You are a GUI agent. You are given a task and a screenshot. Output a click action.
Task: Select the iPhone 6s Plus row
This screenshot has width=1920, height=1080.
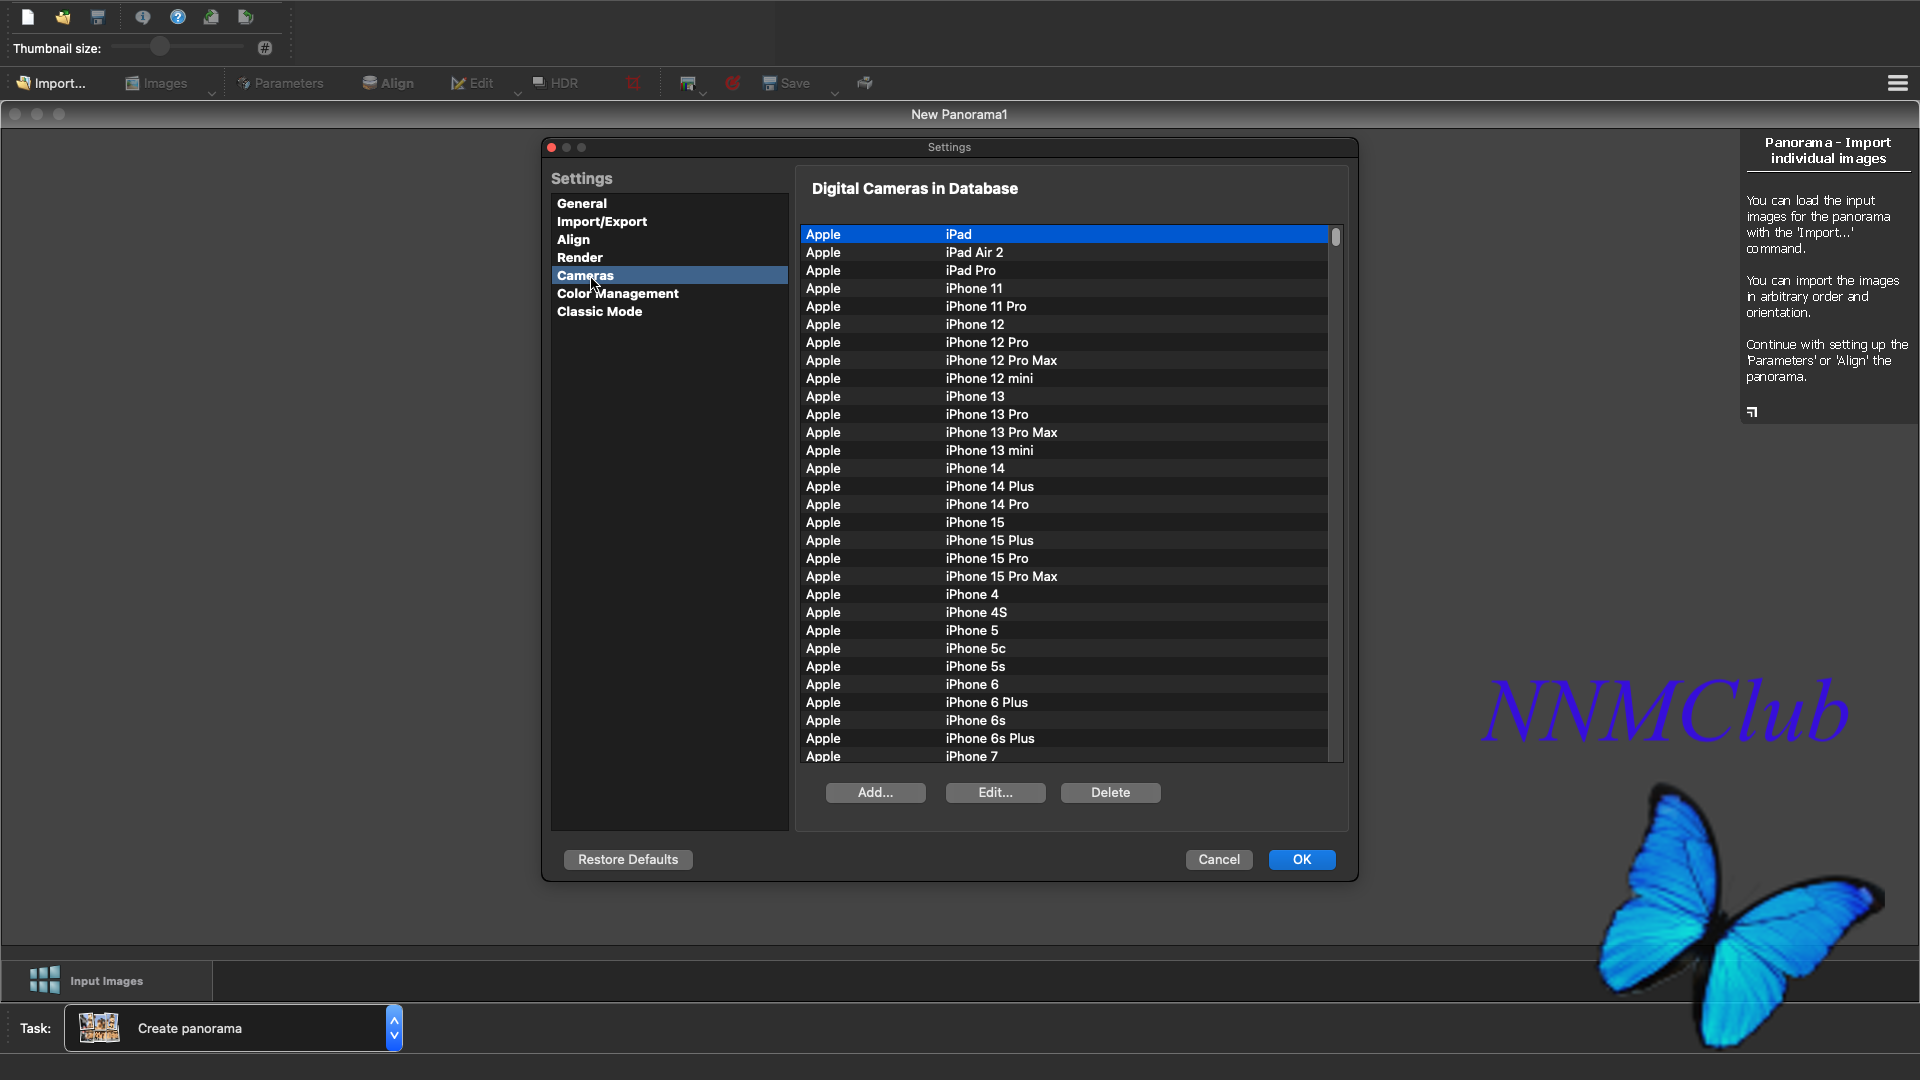click(x=1064, y=738)
